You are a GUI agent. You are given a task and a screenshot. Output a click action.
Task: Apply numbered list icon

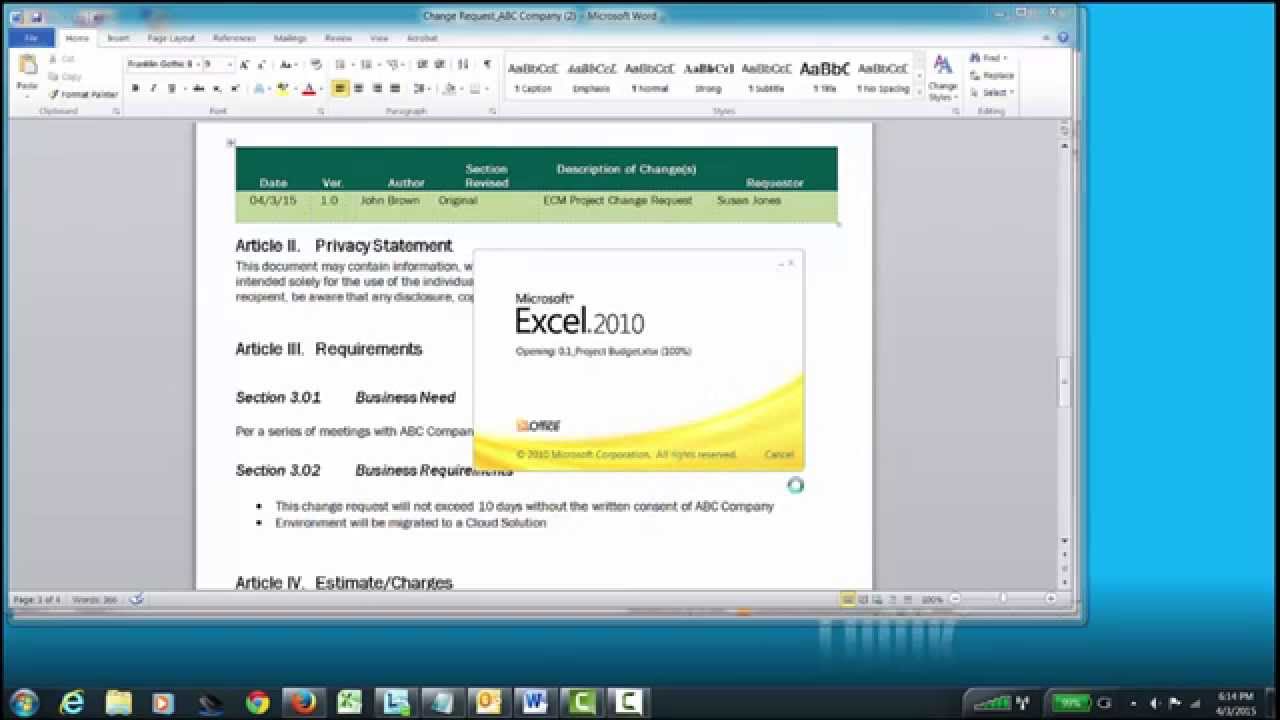(365, 64)
